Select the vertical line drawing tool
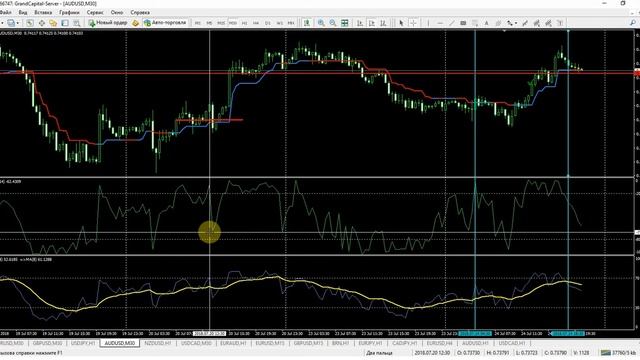640x360 pixels. click(x=428, y=23)
